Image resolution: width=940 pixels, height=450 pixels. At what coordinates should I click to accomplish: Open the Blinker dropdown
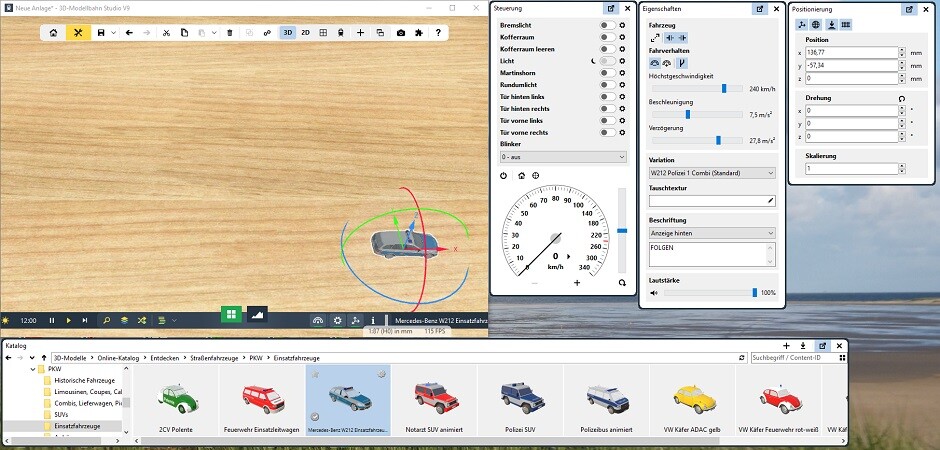pyautogui.click(x=563, y=157)
